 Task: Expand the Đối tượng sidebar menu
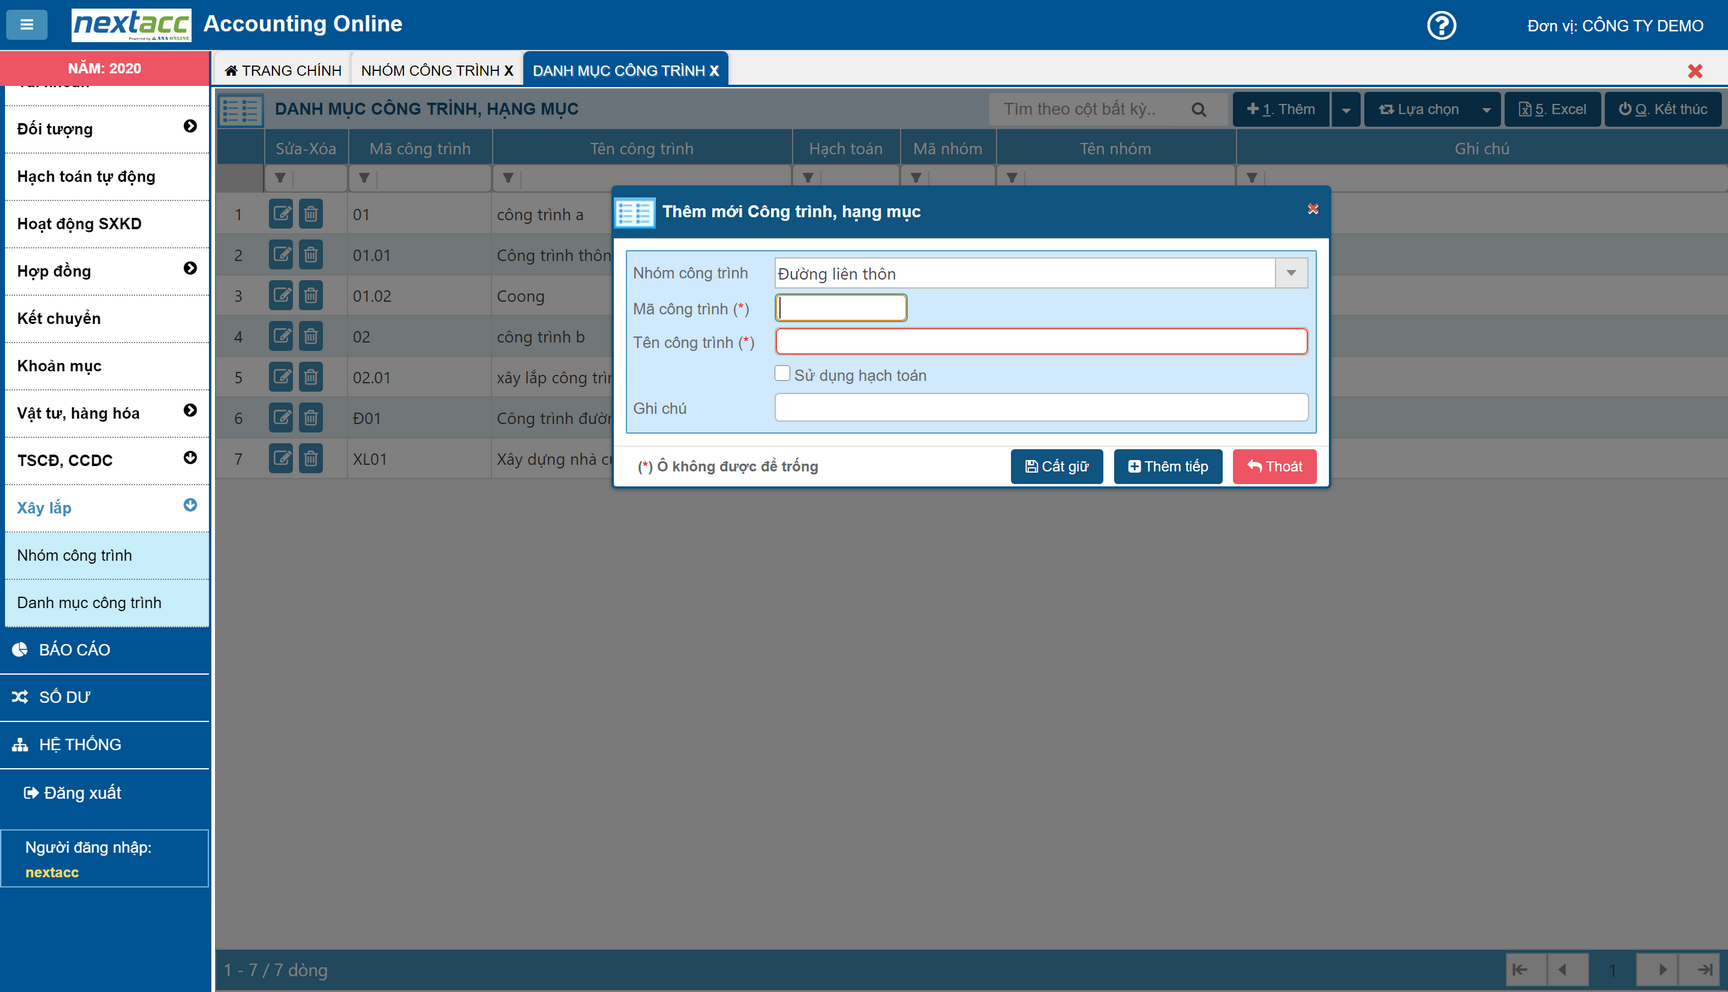pyautogui.click(x=190, y=127)
